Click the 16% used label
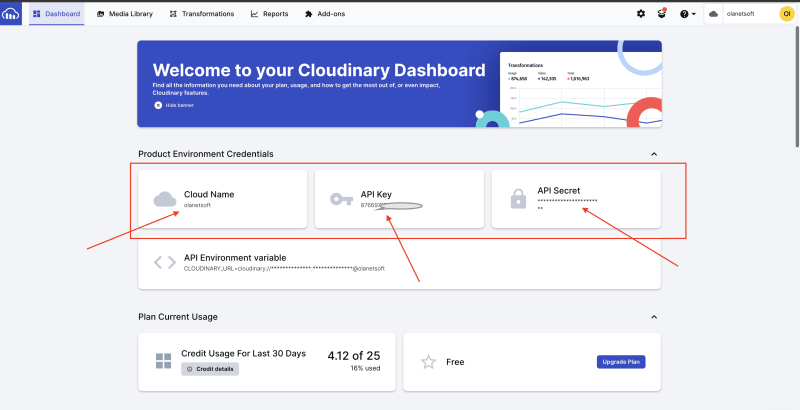Image resolution: width=800 pixels, height=410 pixels. point(365,368)
